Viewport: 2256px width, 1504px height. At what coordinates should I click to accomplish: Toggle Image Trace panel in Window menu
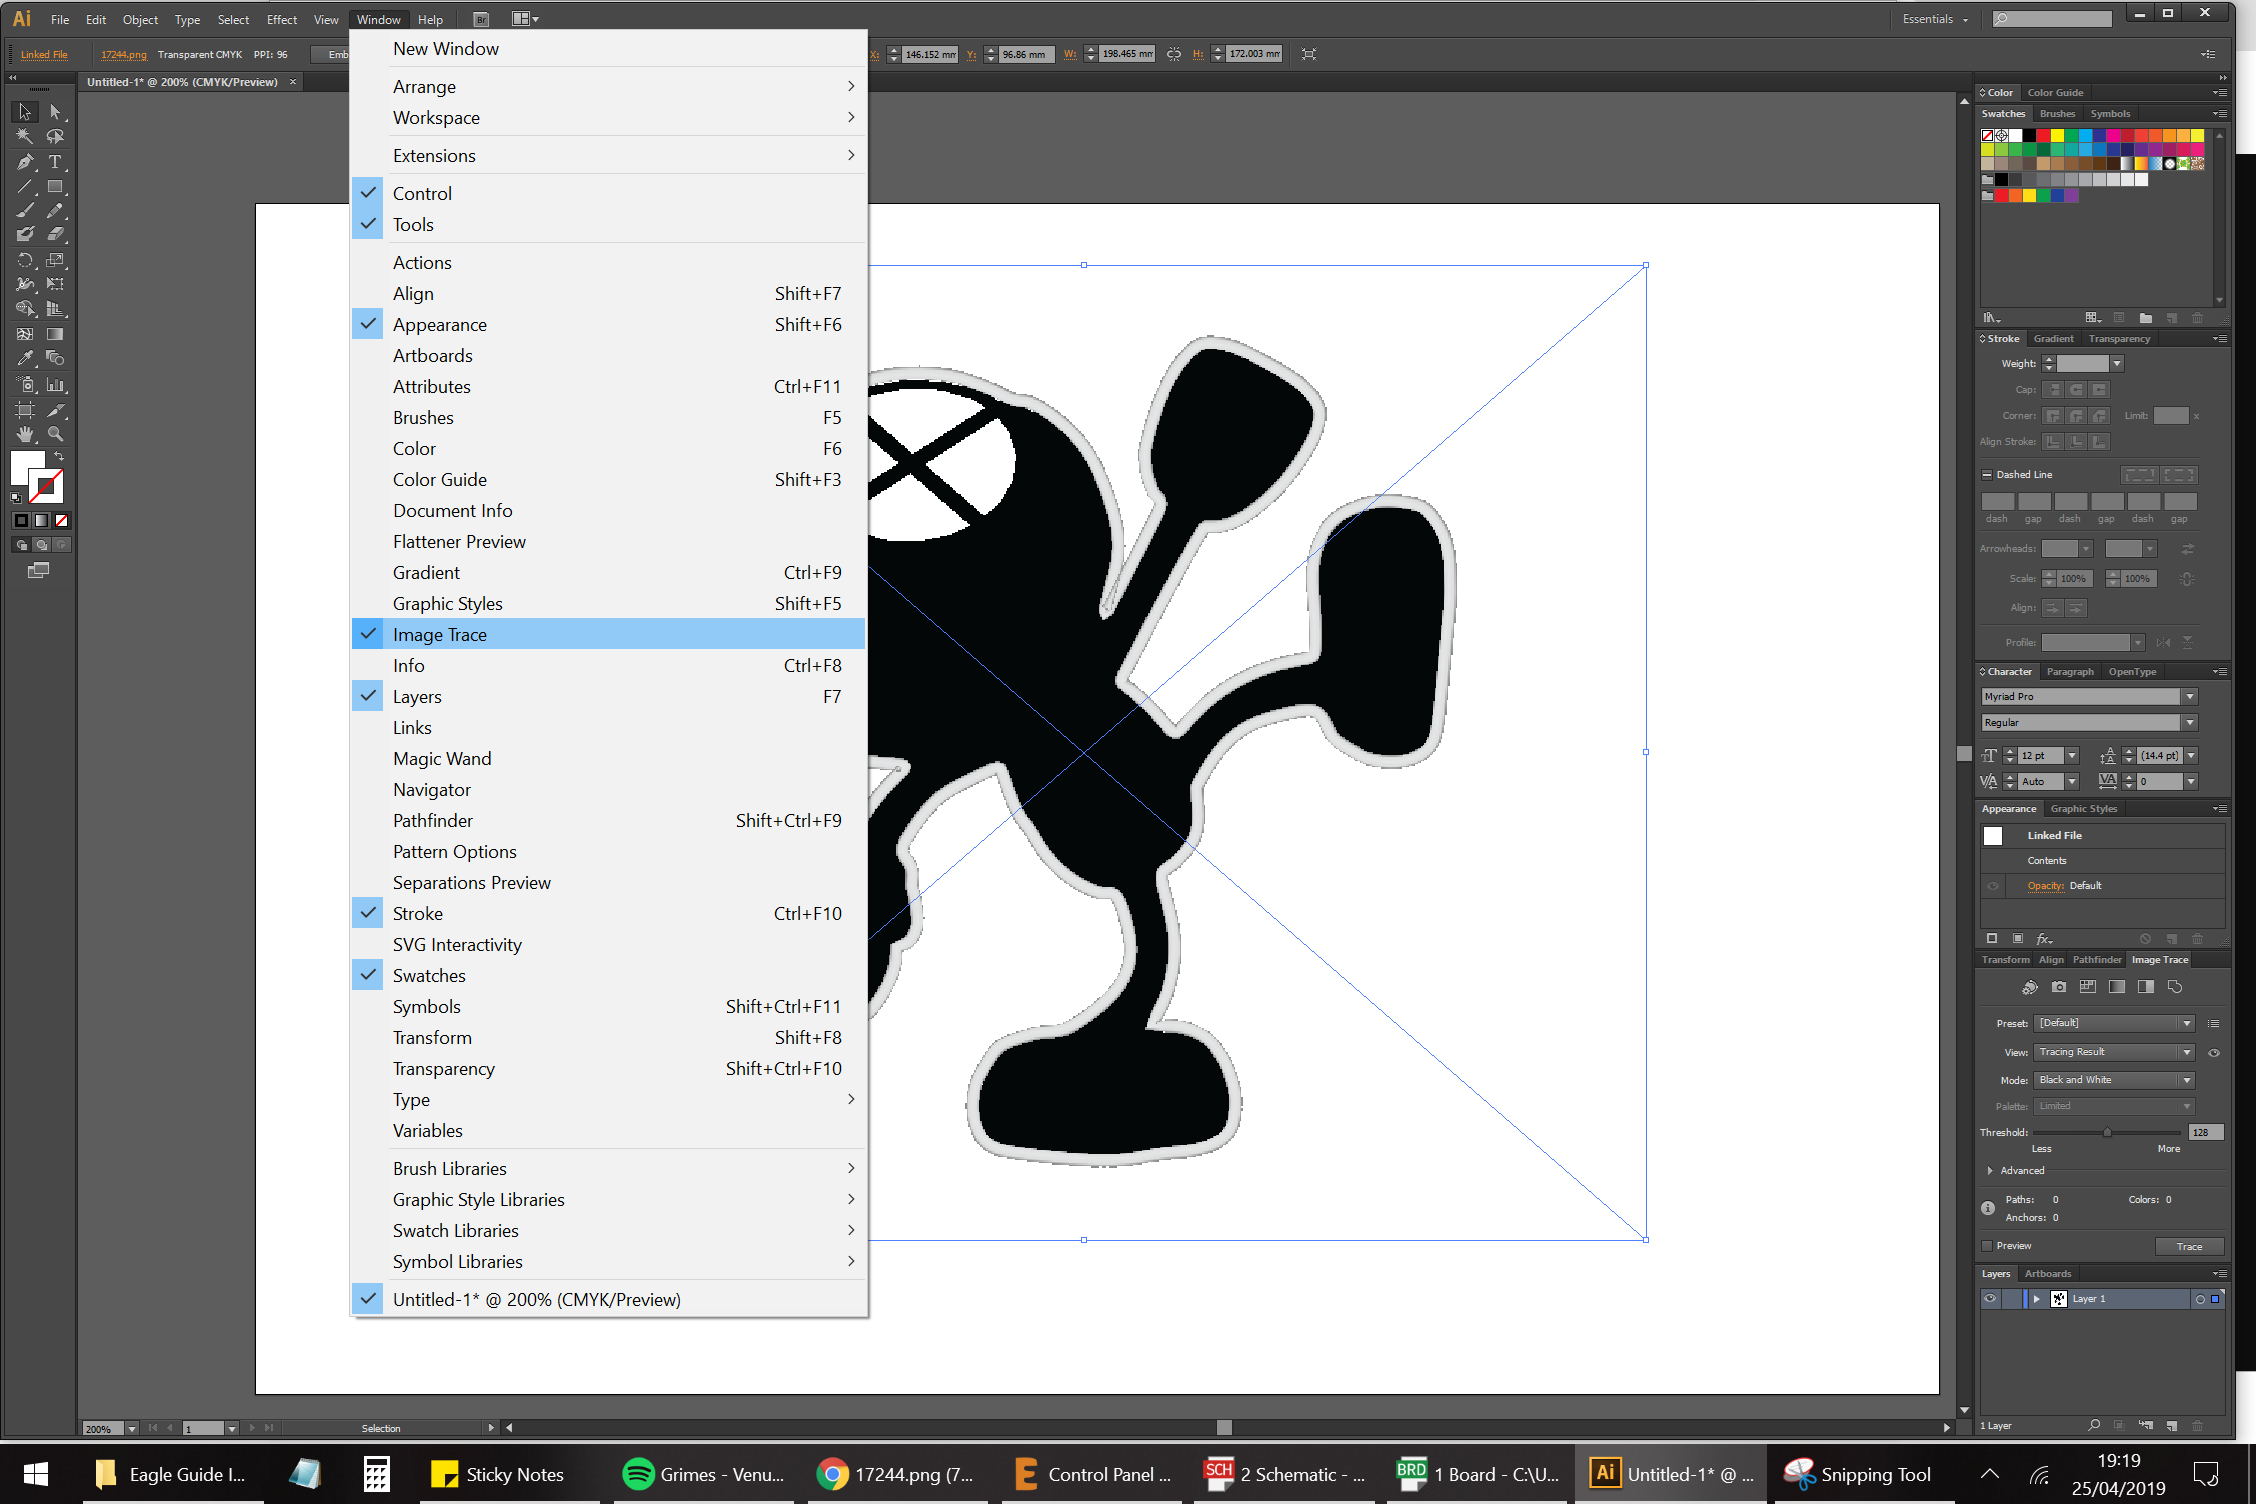click(608, 635)
